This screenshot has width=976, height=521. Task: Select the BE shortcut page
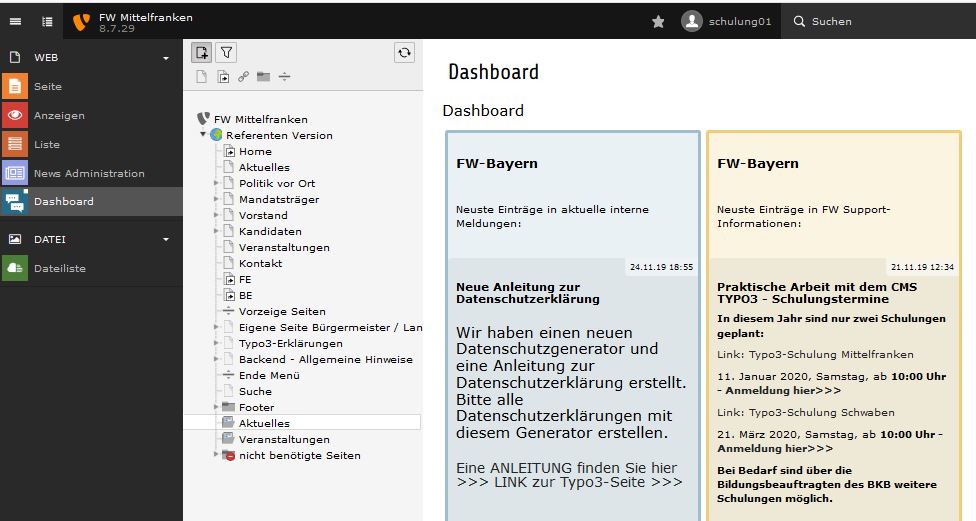pos(246,296)
